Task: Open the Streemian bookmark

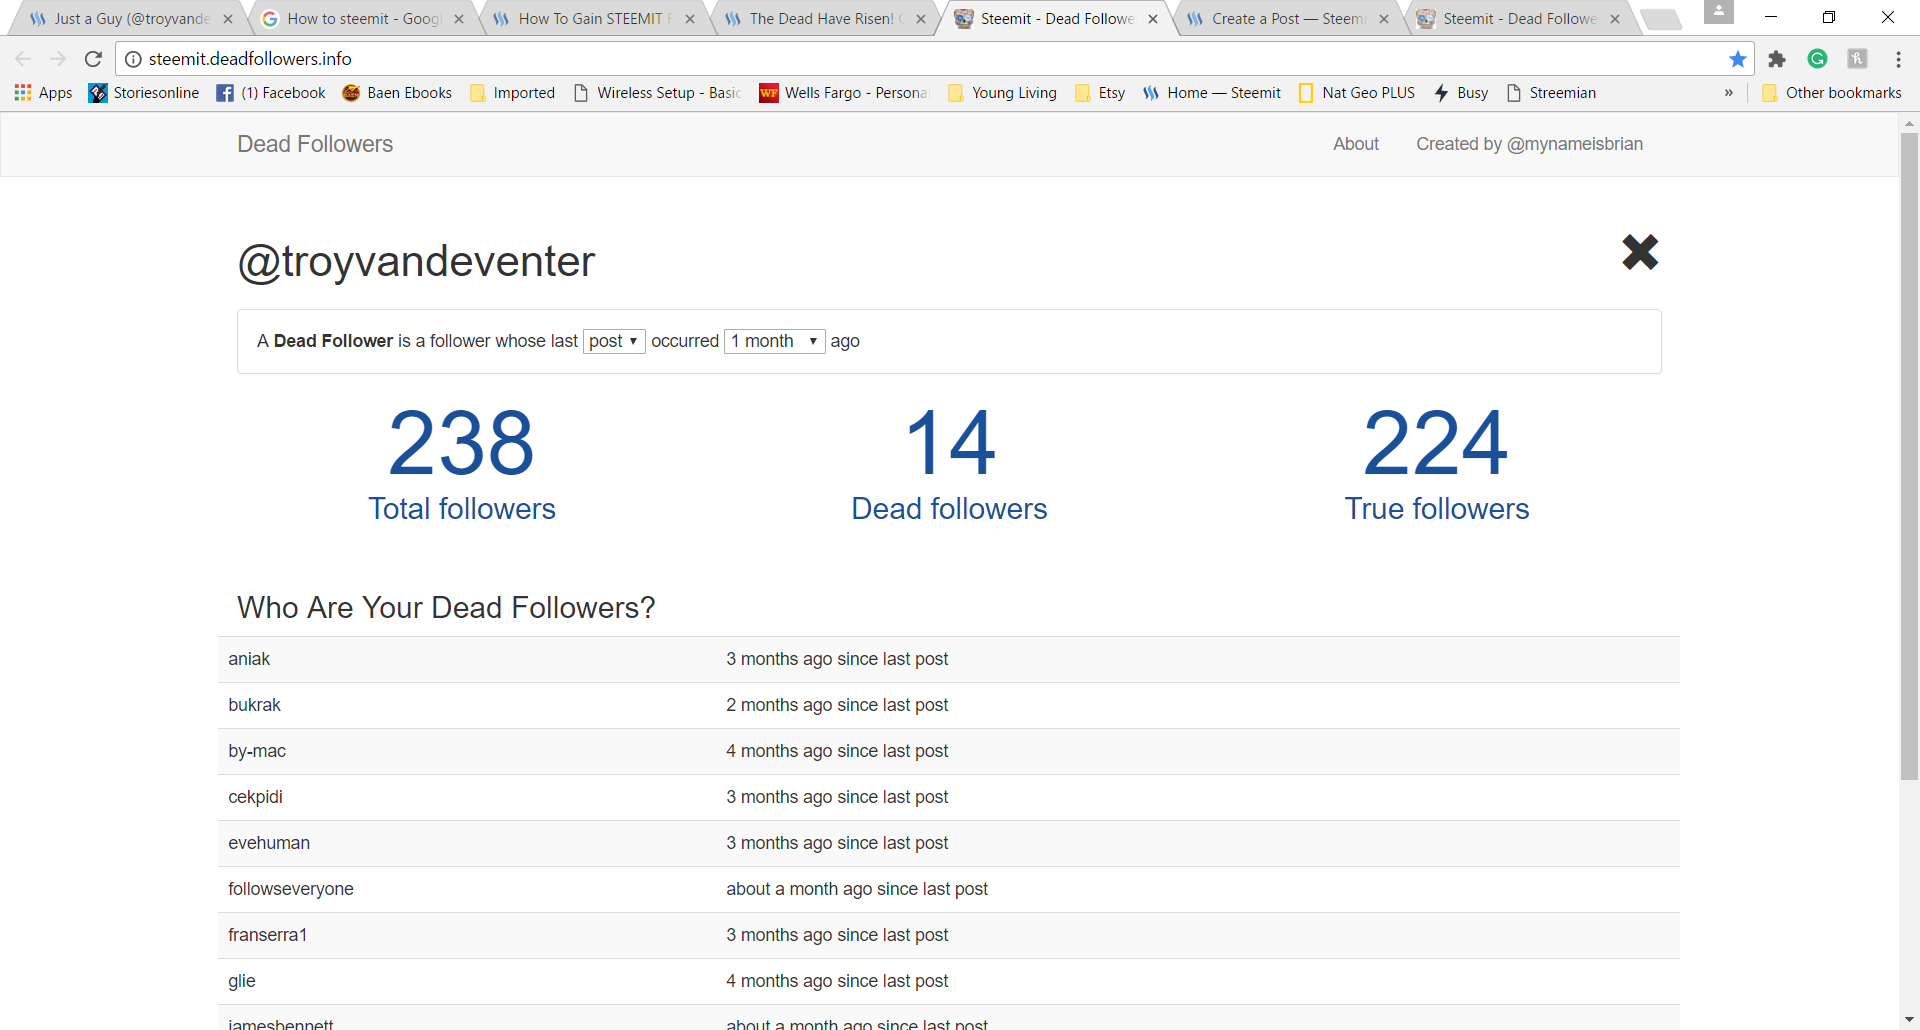Action: [1551, 93]
